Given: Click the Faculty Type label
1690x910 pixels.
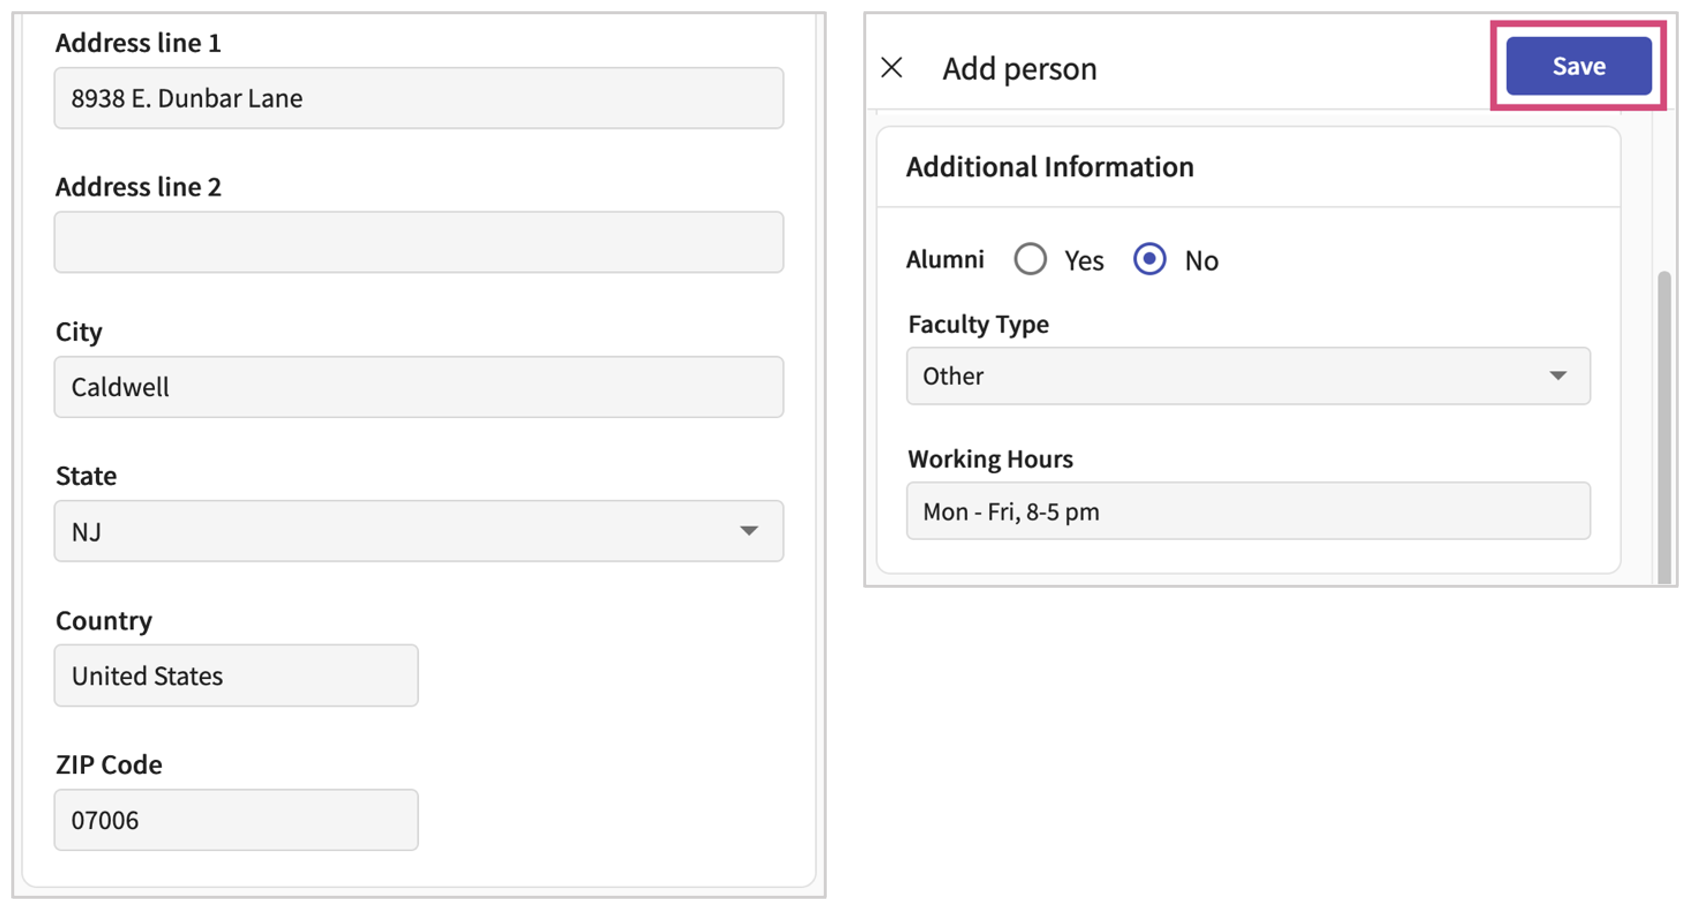Looking at the screenshot, I should [978, 324].
